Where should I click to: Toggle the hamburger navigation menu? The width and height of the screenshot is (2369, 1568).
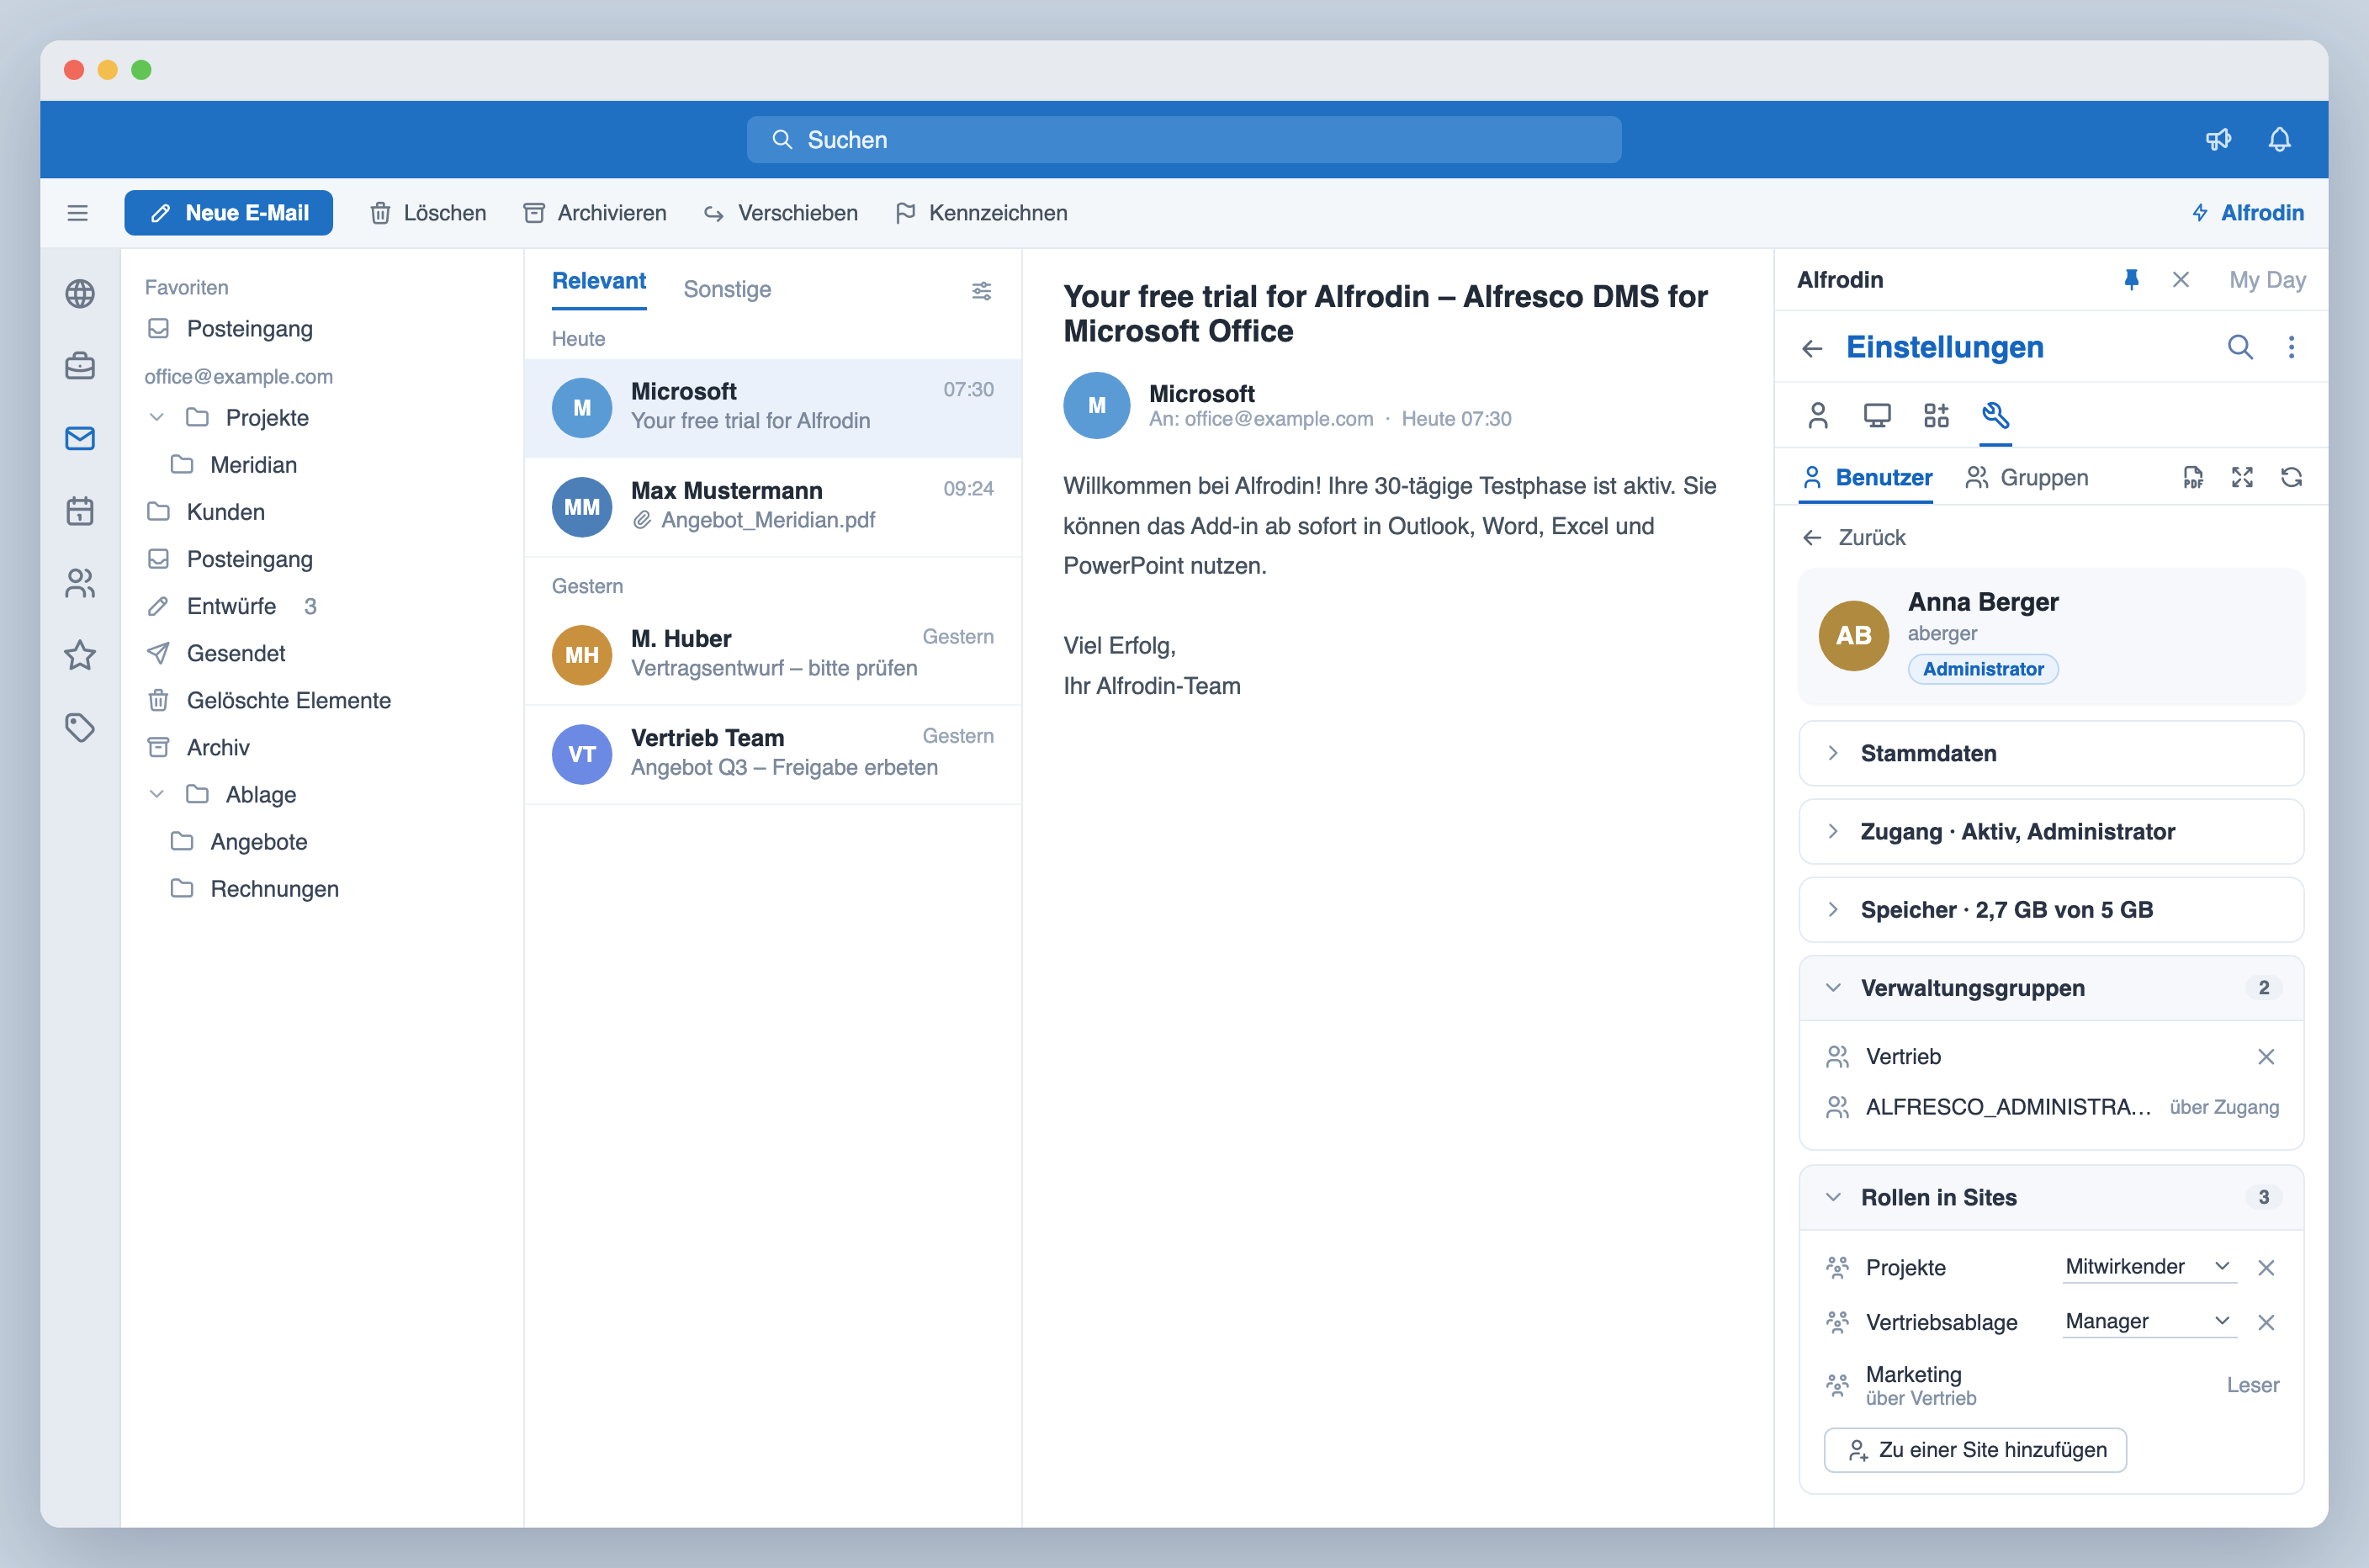77,213
